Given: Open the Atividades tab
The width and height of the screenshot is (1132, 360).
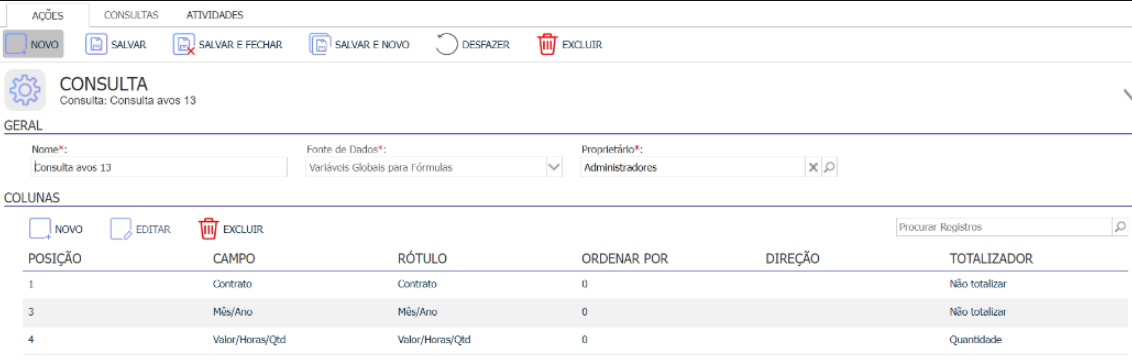Looking at the screenshot, I should 214,14.
